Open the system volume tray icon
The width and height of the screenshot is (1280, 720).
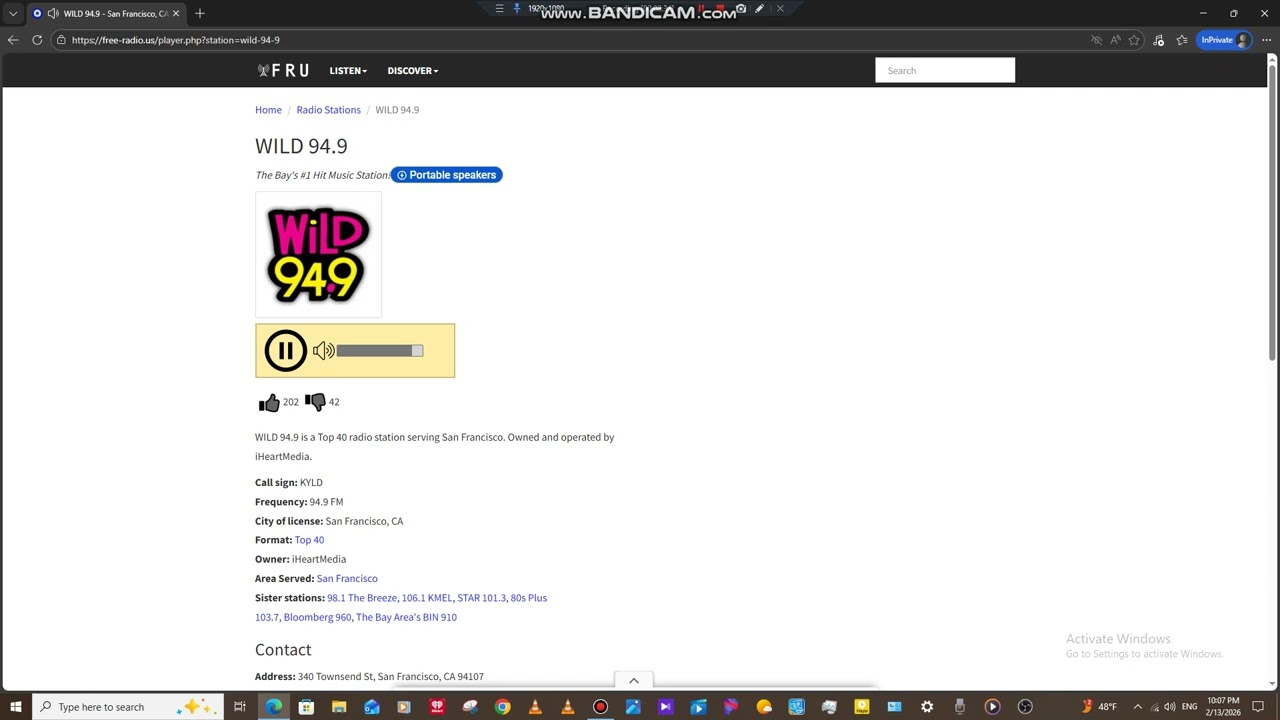(x=1170, y=707)
